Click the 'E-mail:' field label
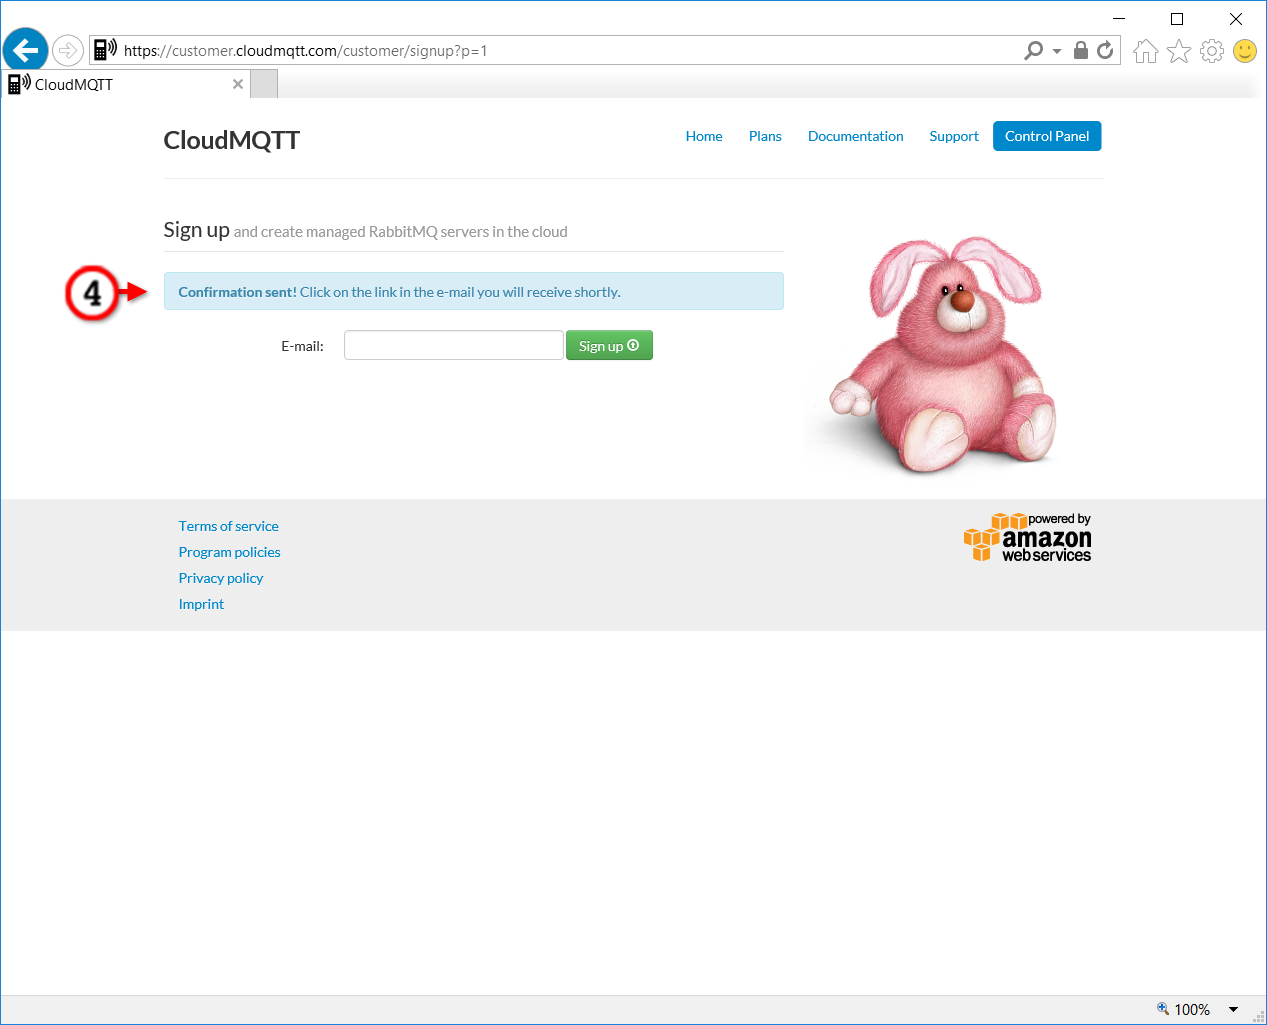Image resolution: width=1267 pixels, height=1025 pixels. point(303,346)
